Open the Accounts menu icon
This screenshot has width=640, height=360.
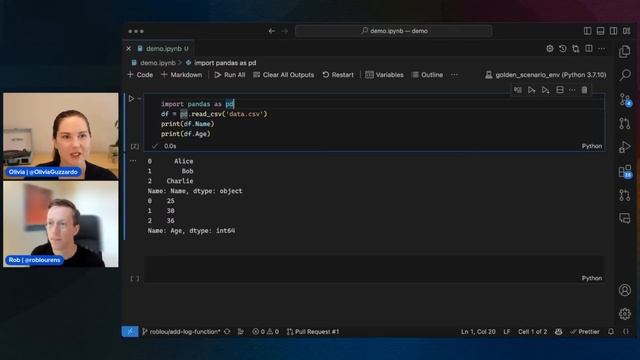(624, 290)
